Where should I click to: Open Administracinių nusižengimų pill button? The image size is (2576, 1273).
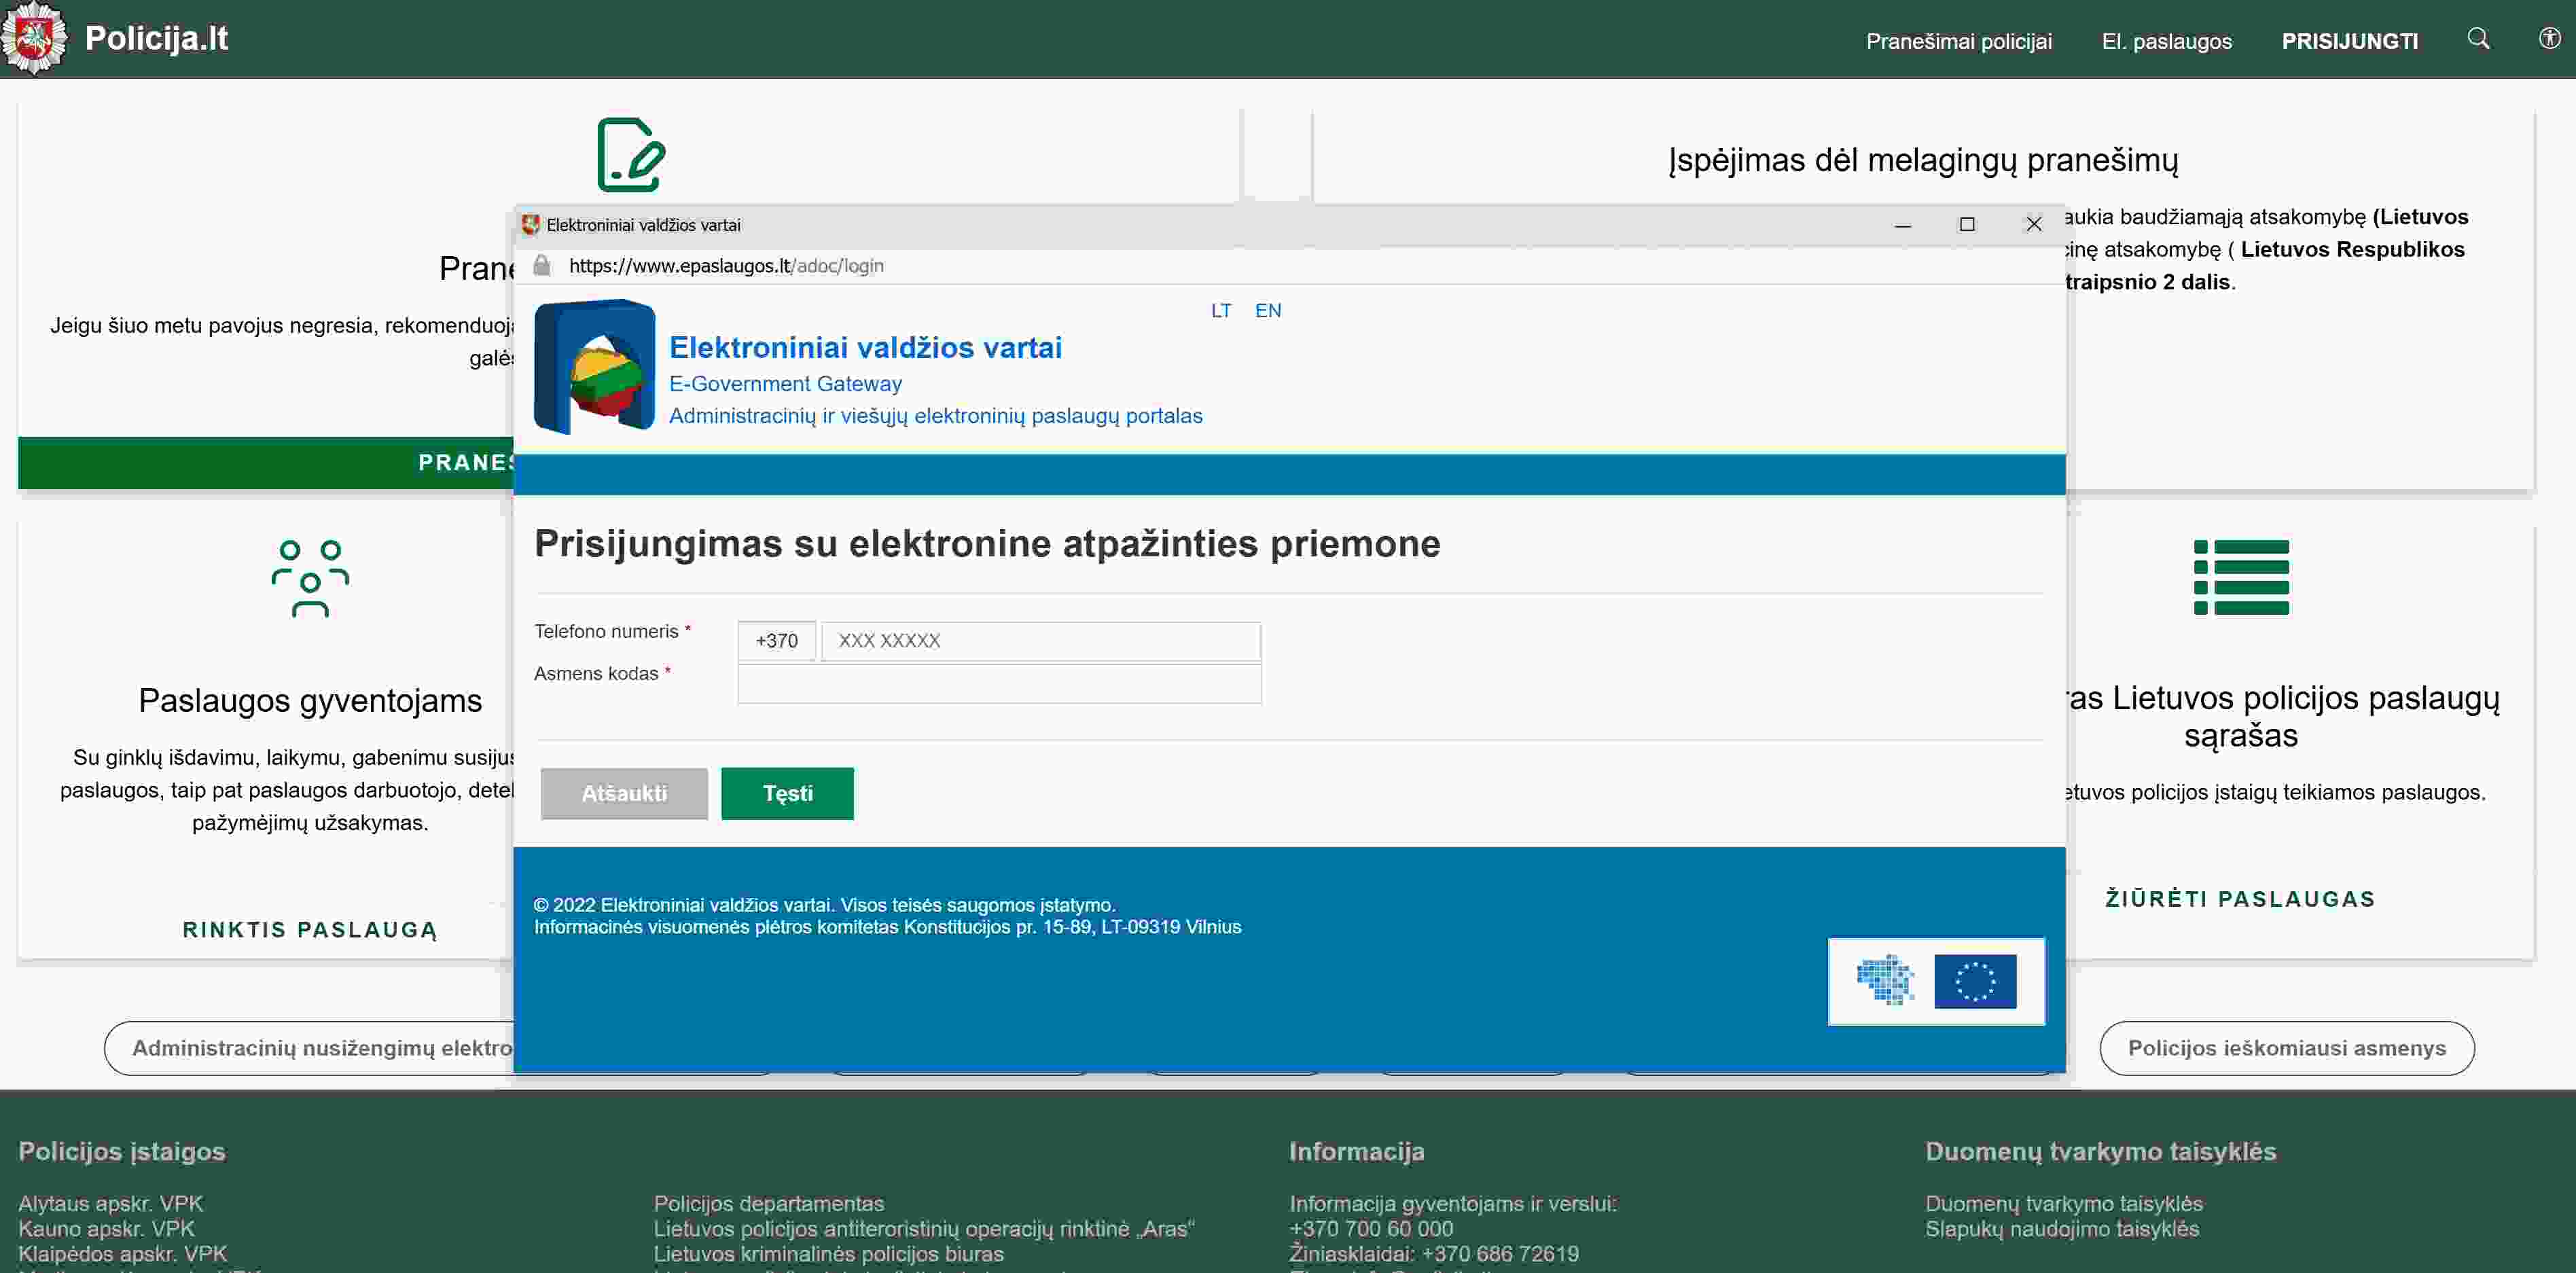310,1048
